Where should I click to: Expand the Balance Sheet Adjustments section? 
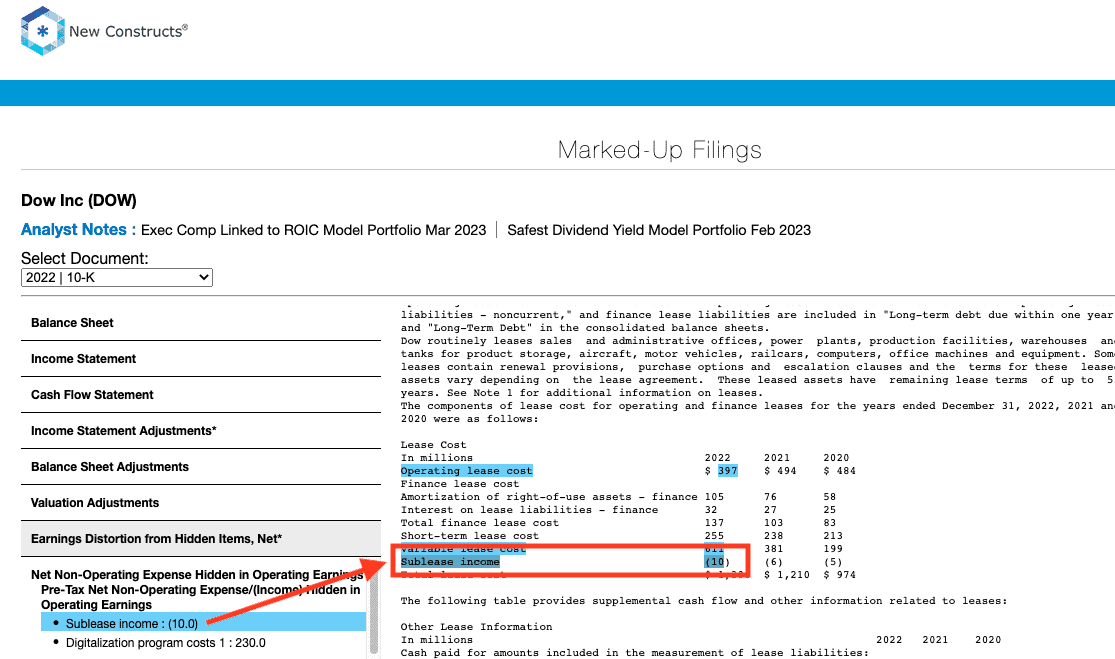click(x=201, y=467)
